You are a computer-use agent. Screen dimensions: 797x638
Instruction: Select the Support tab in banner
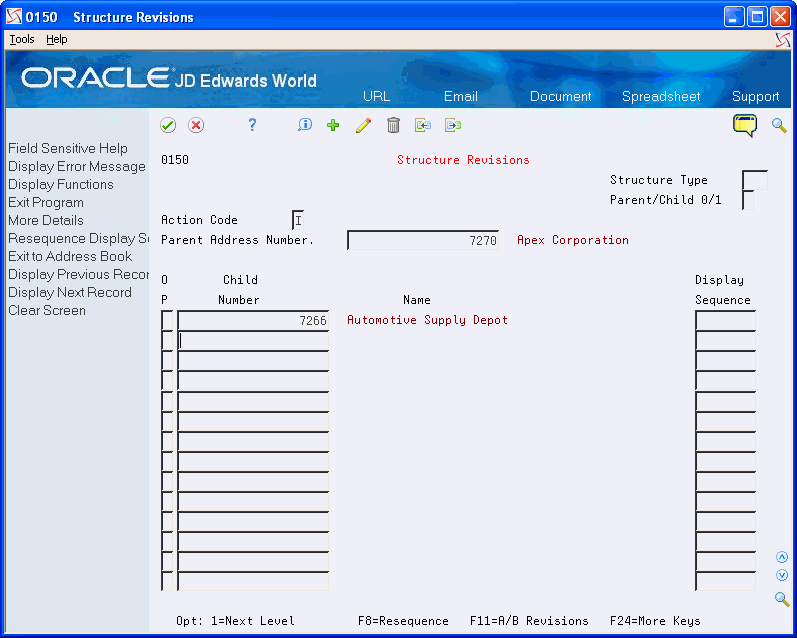point(755,96)
